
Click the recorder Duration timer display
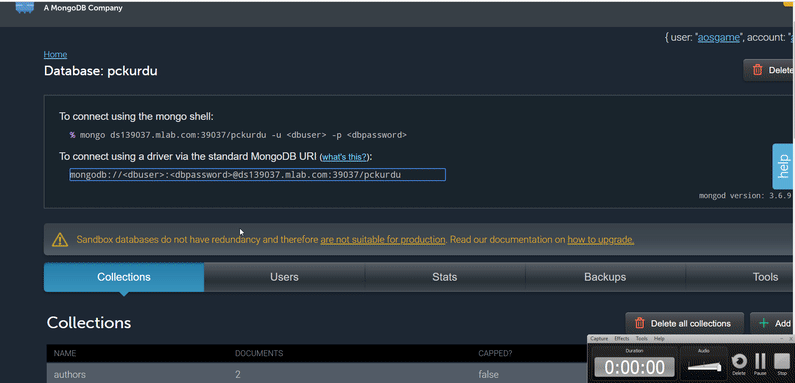634,367
